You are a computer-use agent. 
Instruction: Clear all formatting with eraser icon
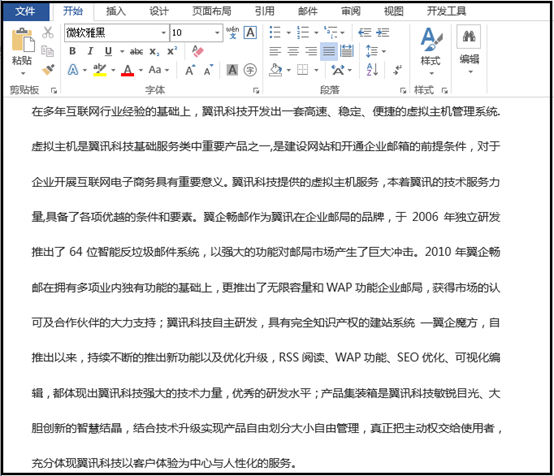tap(198, 51)
